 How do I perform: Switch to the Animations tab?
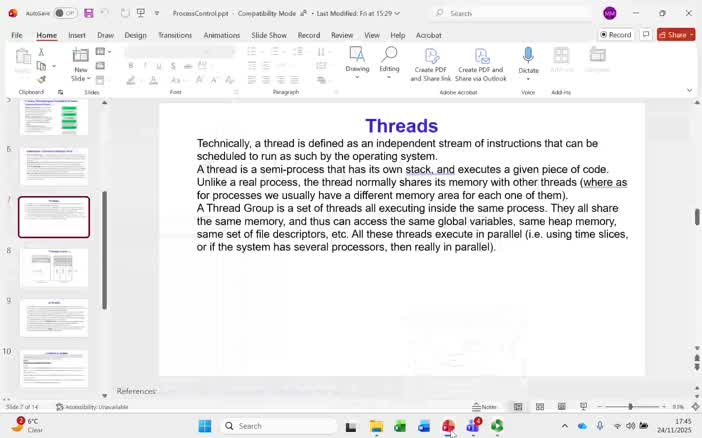222,35
